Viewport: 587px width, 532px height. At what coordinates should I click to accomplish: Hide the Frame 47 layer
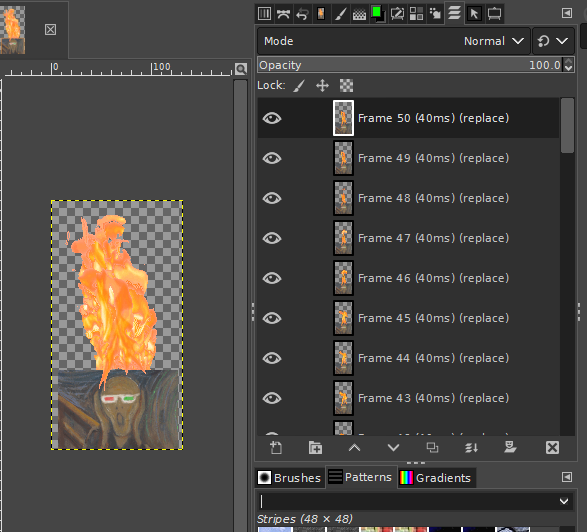point(272,238)
